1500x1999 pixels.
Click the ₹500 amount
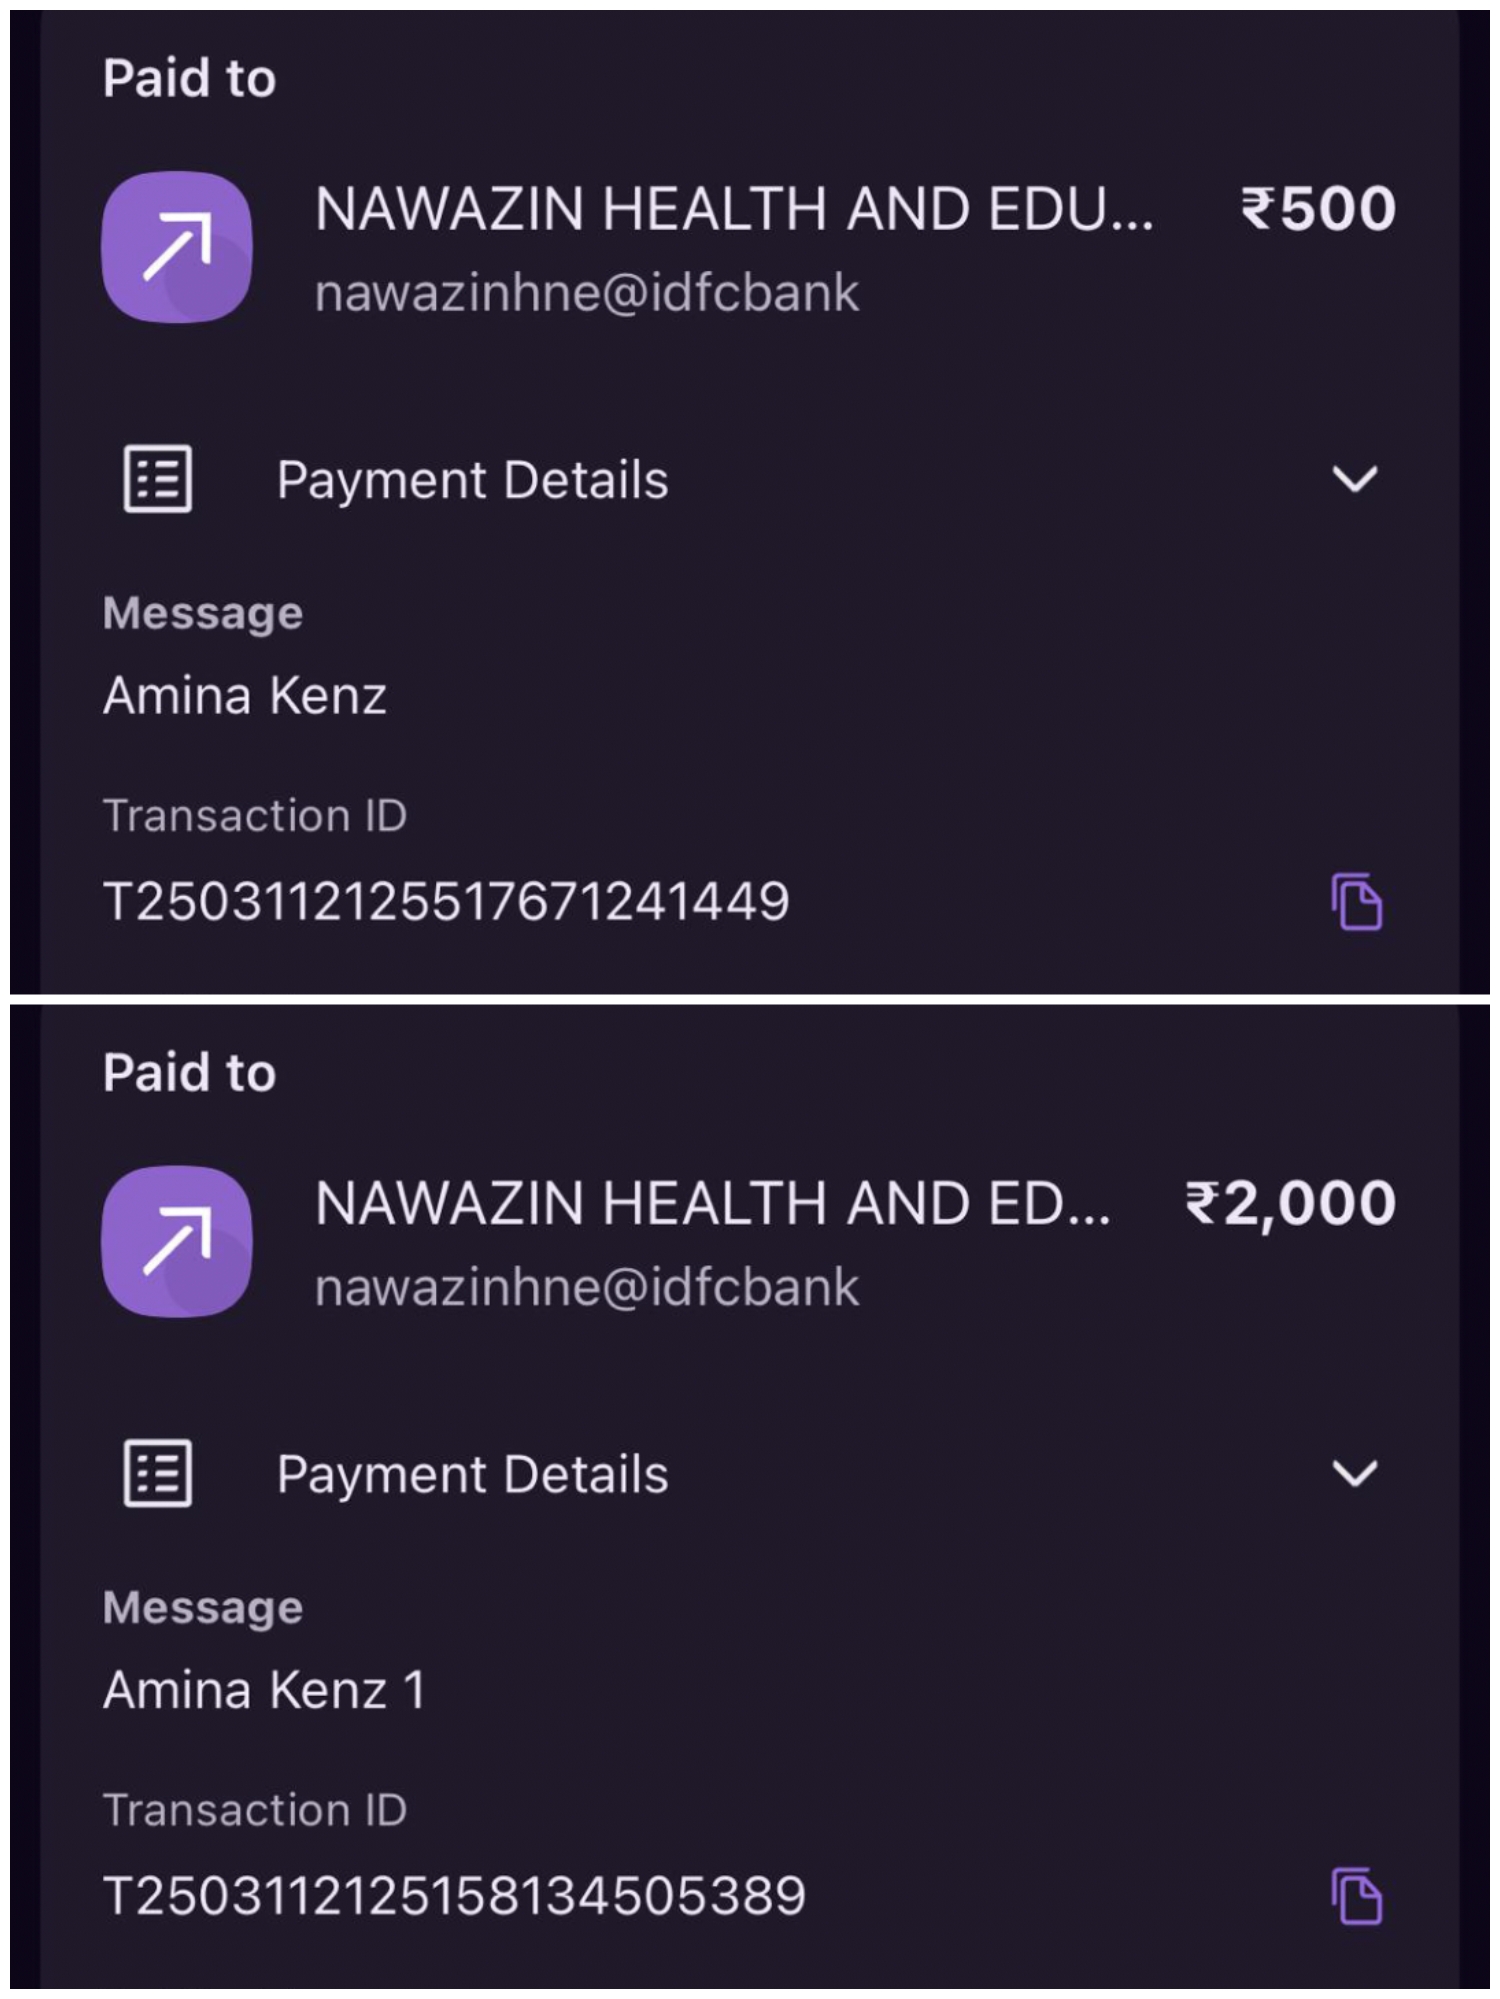[1318, 209]
